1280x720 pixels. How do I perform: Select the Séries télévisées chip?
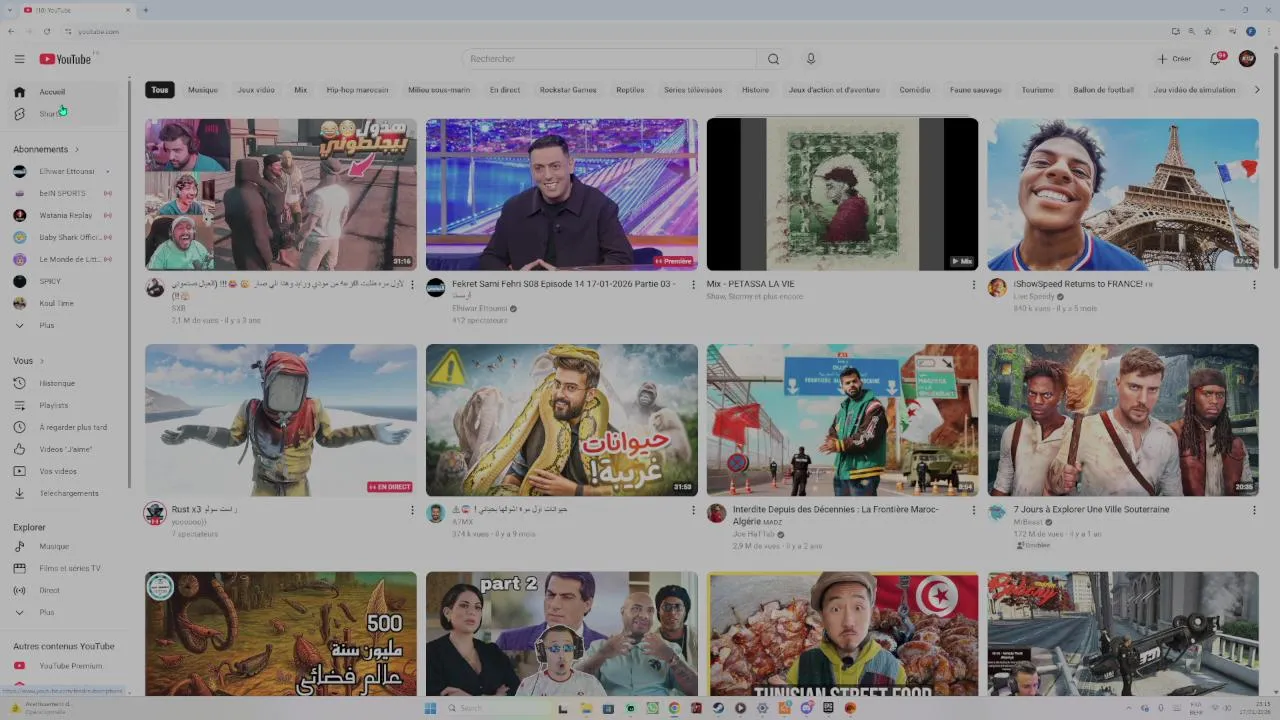(x=693, y=90)
